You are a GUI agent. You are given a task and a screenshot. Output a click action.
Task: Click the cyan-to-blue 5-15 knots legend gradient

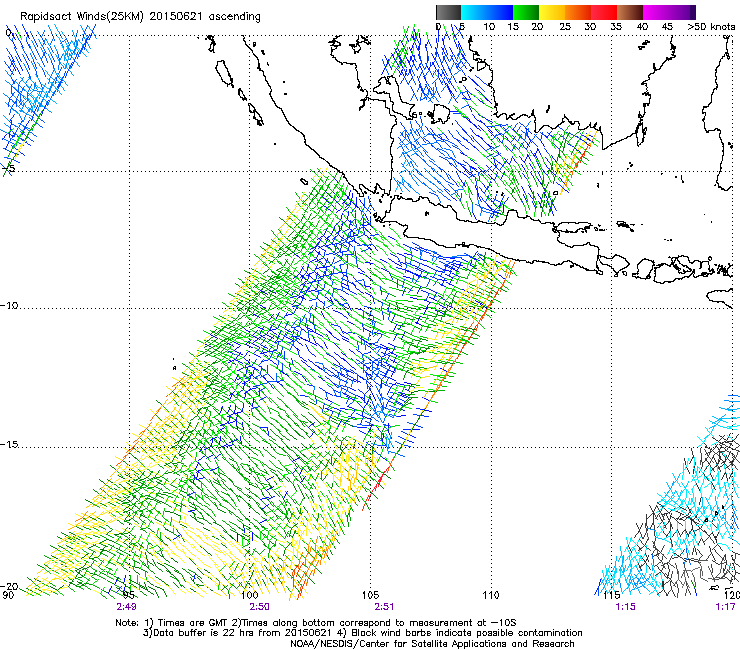[487, 12]
